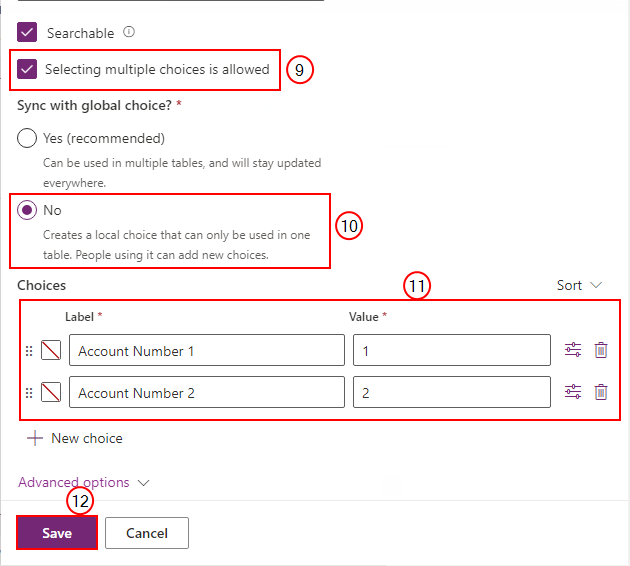Image resolution: width=630 pixels, height=566 pixels.
Task: Pick a color for Account Number 1
Action: click(x=51, y=350)
